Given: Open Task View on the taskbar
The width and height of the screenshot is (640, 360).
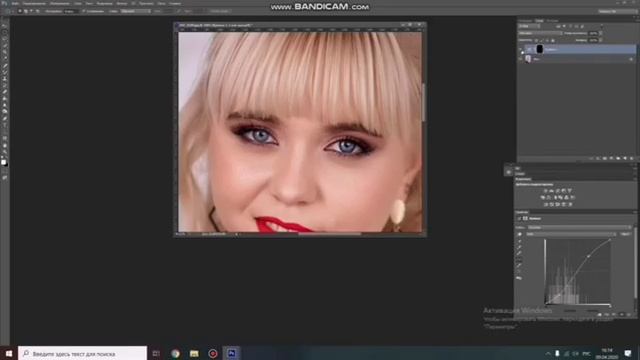Looking at the screenshot, I should point(156,353).
